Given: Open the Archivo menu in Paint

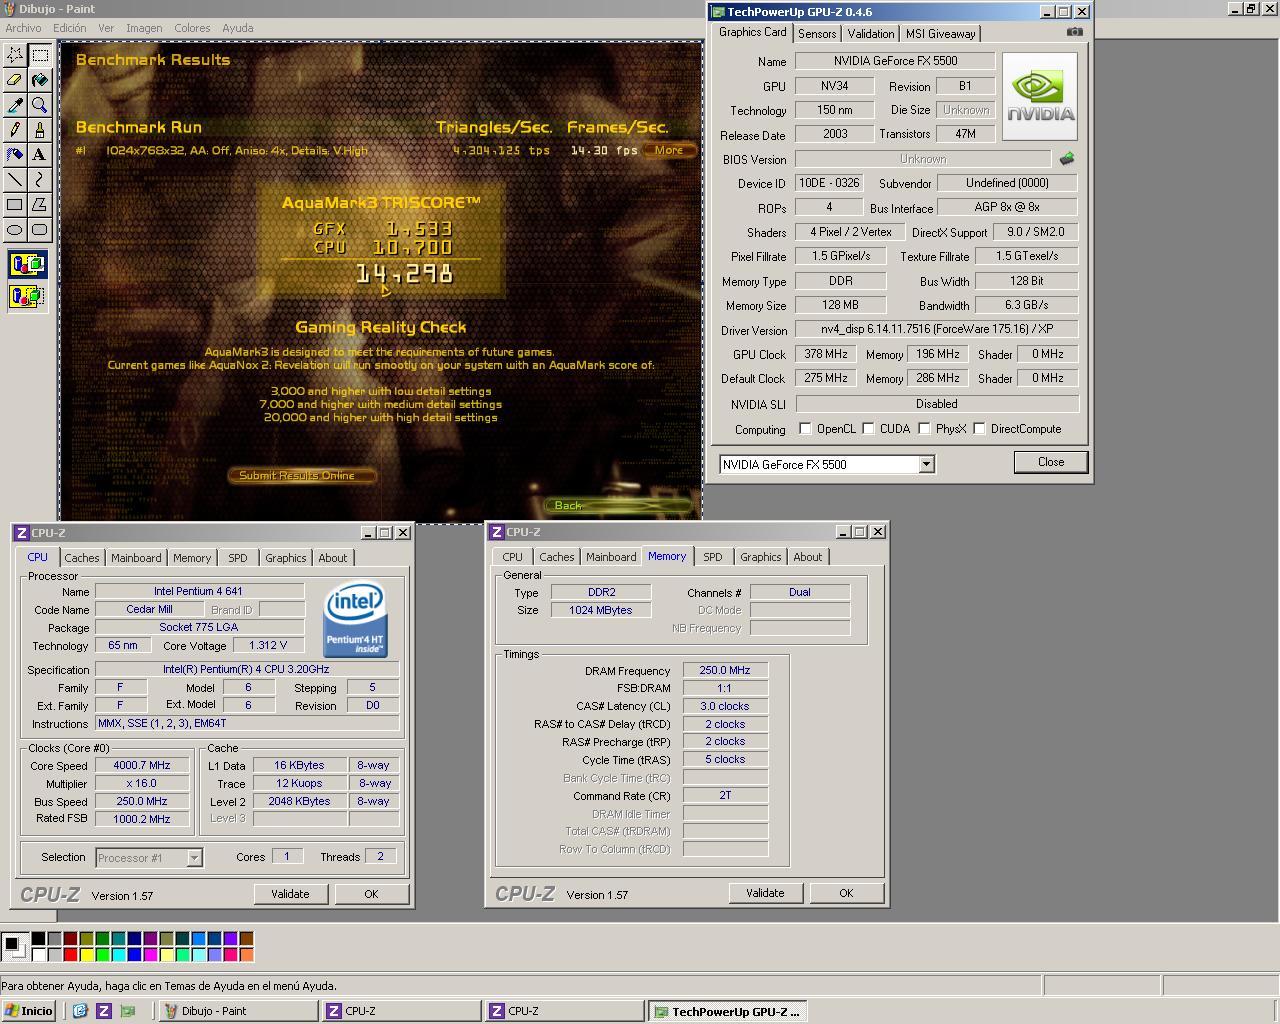Looking at the screenshot, I should pos(23,28).
